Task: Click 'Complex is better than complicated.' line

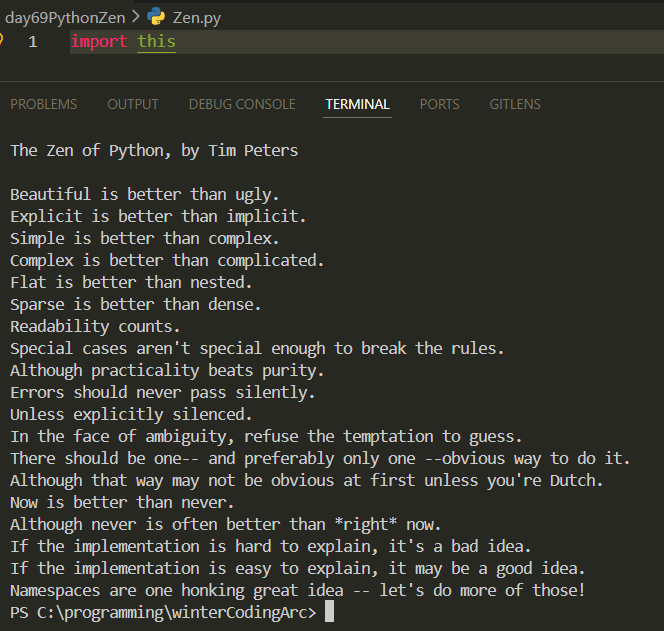Action: tap(167, 261)
